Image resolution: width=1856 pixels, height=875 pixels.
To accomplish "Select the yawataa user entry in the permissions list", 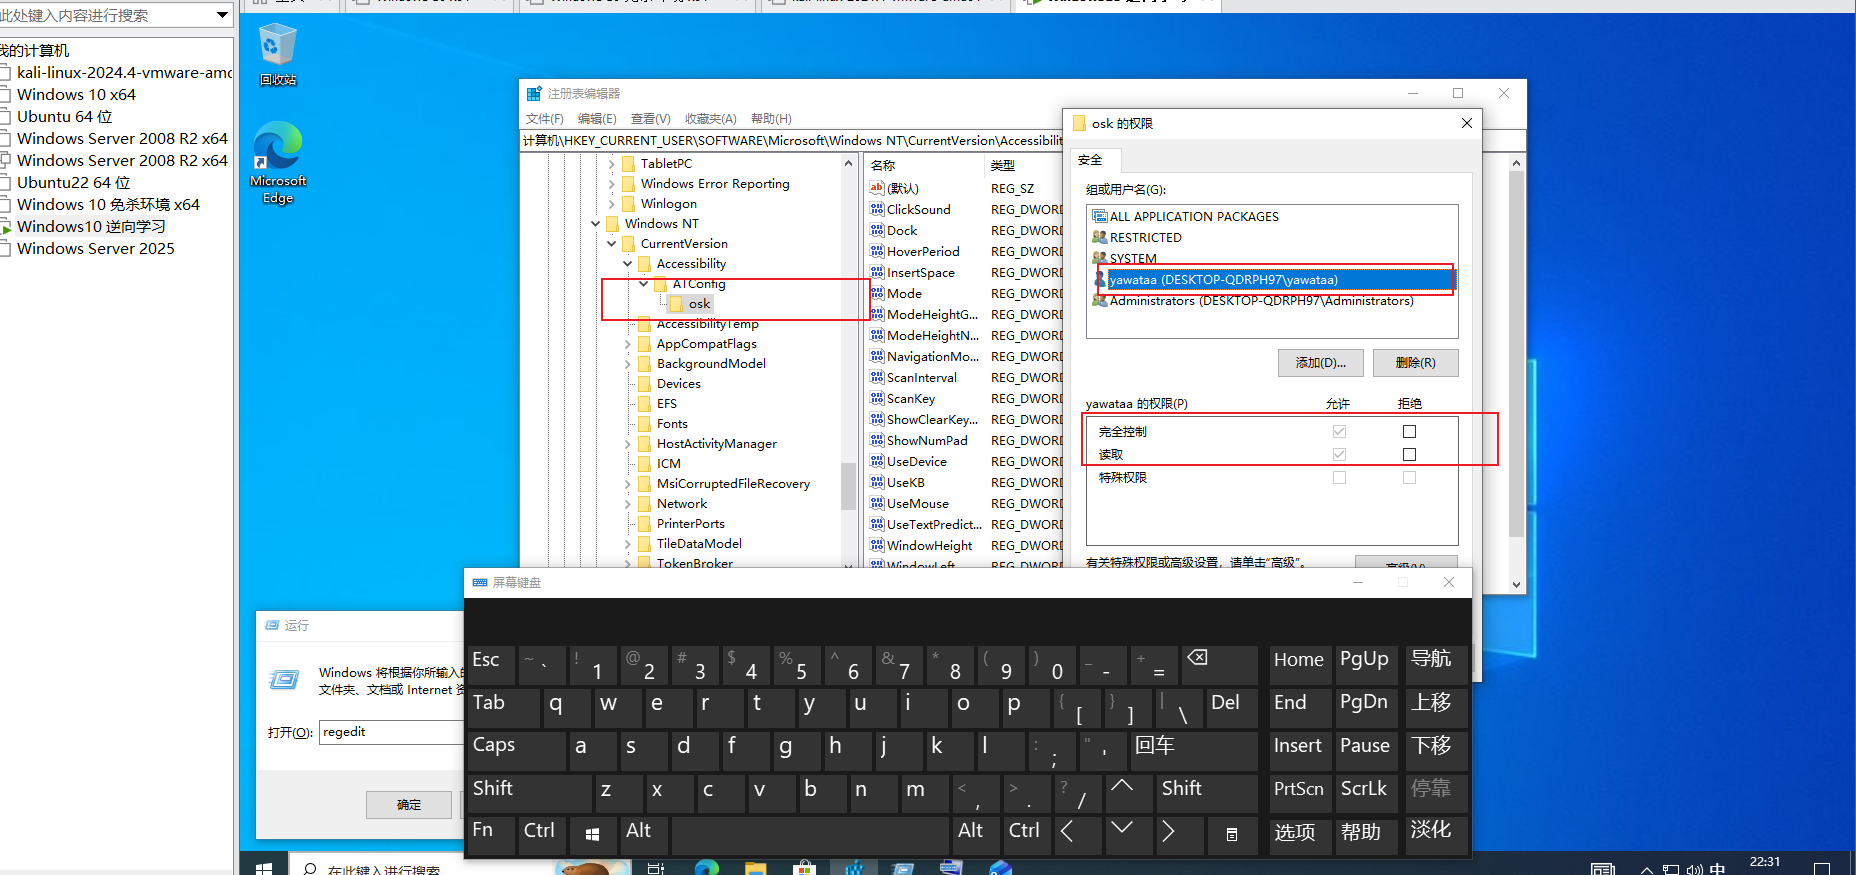I will tap(1275, 280).
